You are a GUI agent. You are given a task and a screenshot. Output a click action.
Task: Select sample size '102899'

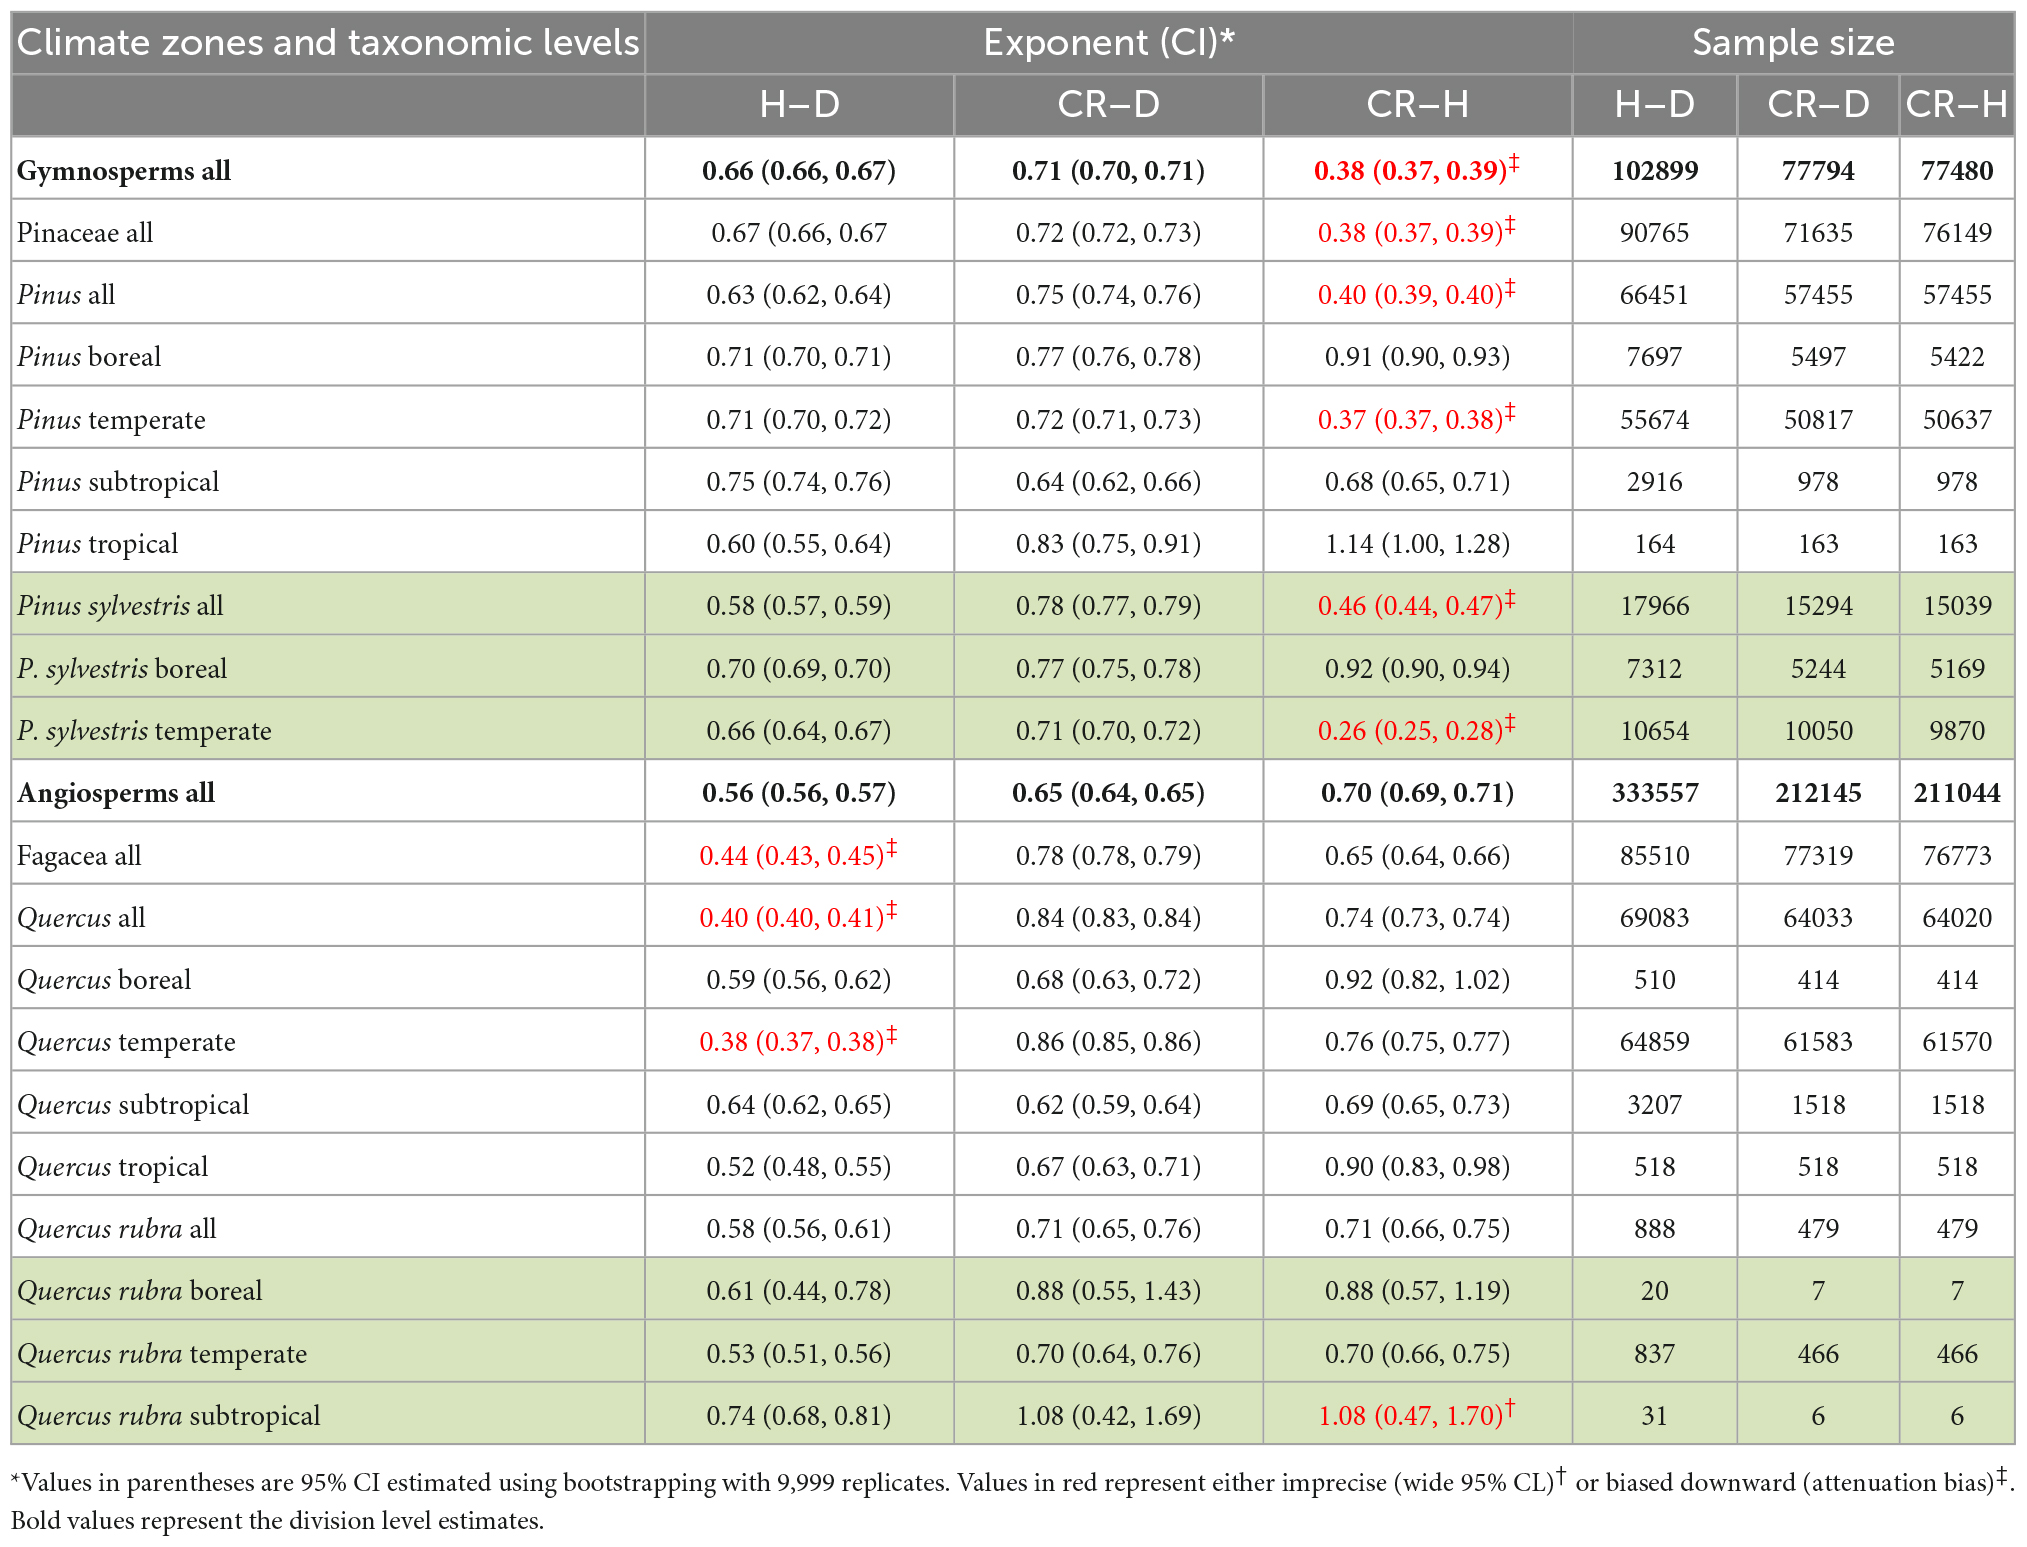point(1655,171)
